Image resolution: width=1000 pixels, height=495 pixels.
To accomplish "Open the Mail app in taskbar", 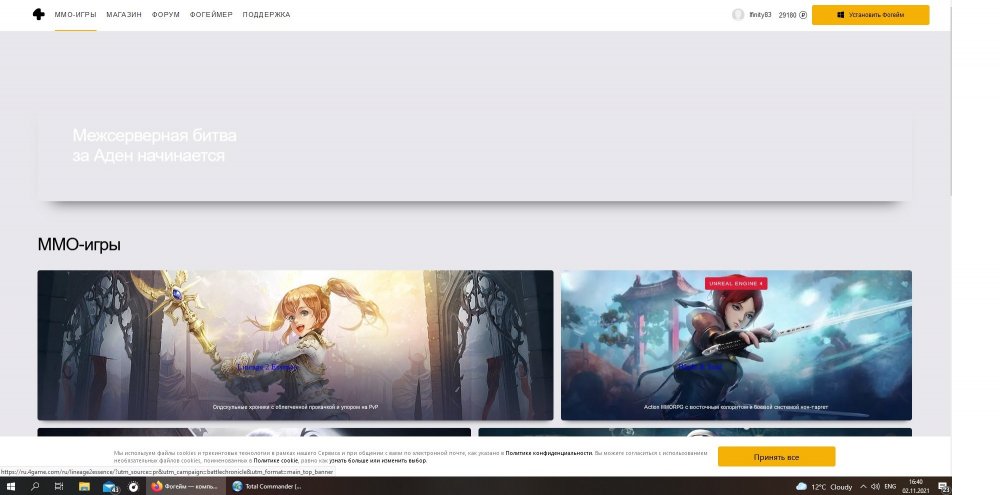I will [109, 486].
